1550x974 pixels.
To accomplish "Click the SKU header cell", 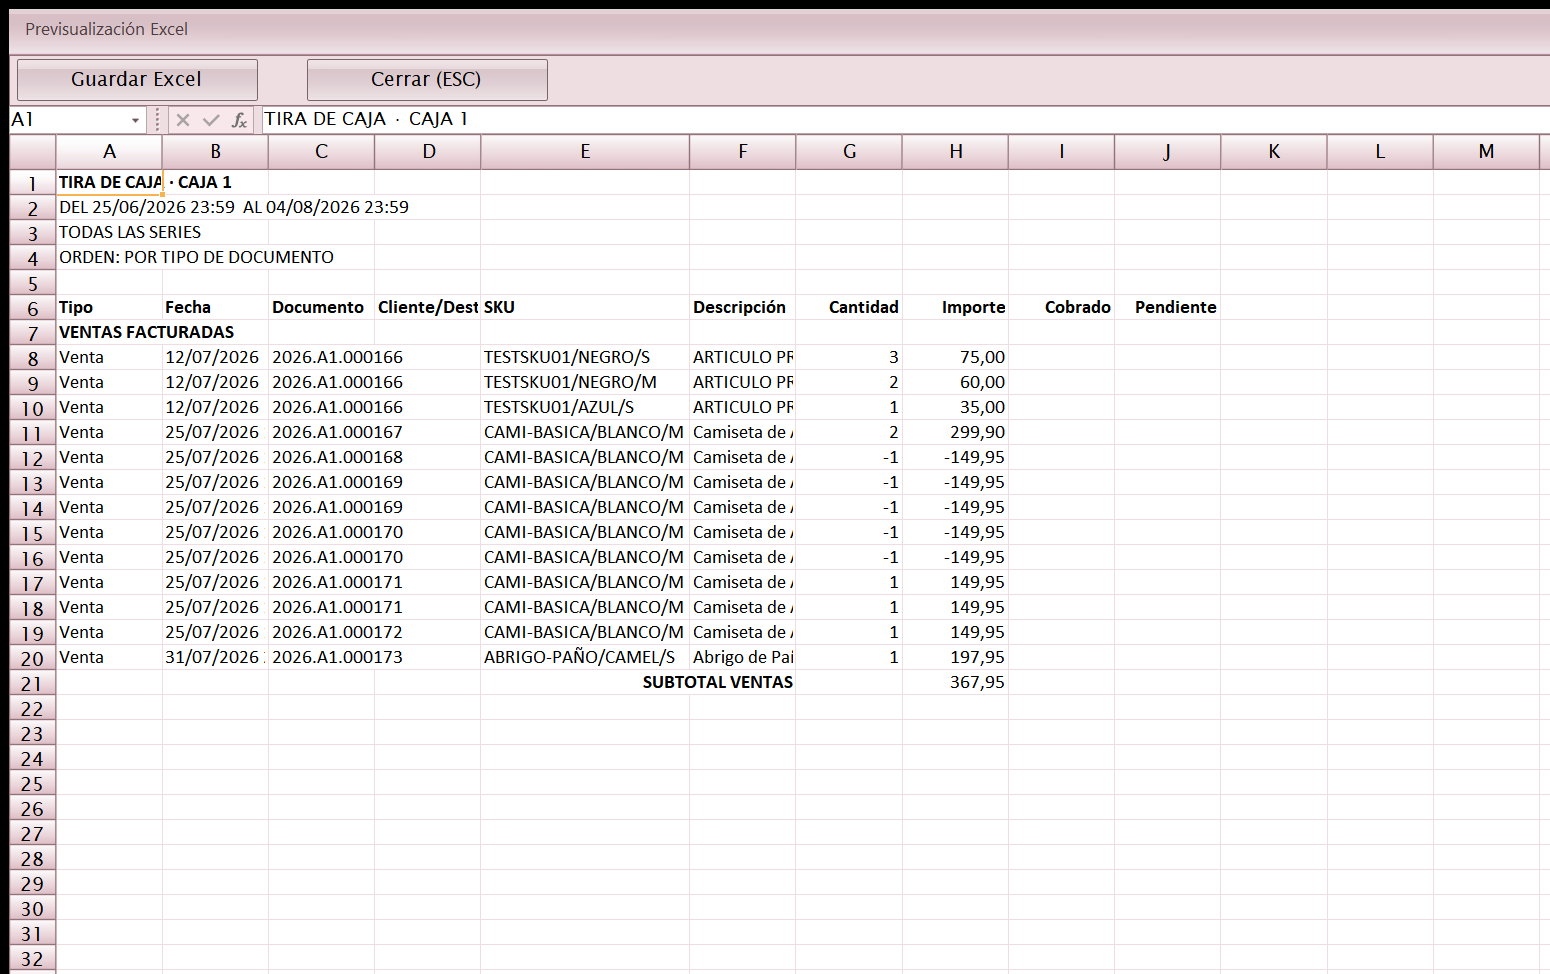I will (x=585, y=307).
